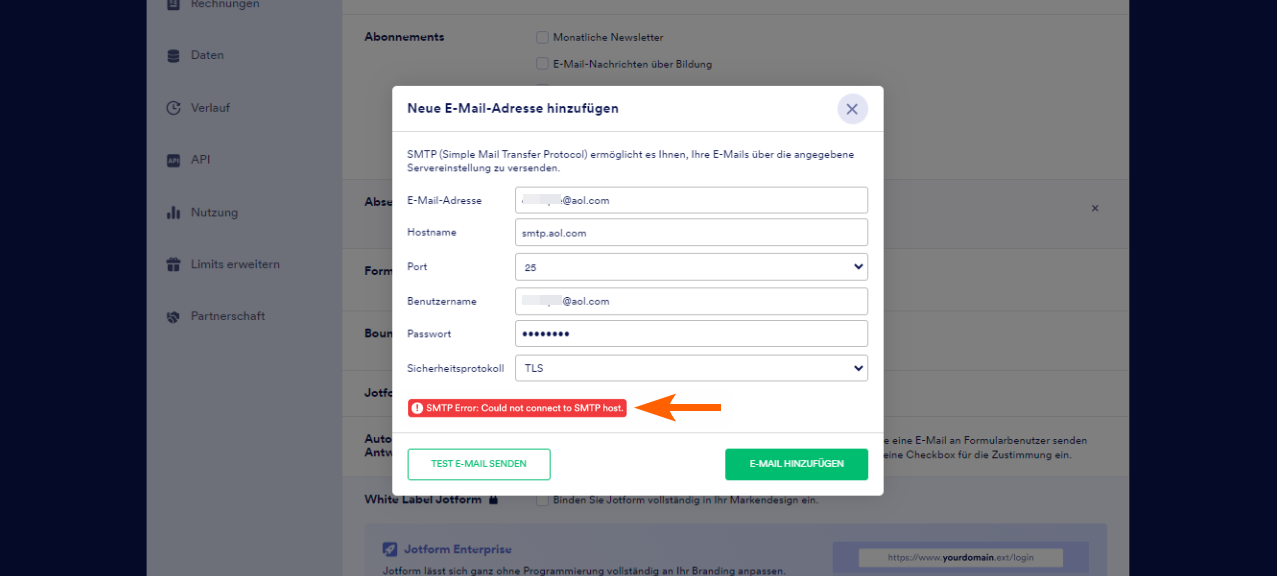
Task: Click the Limits erweitern gift icon
Action: click(x=174, y=265)
